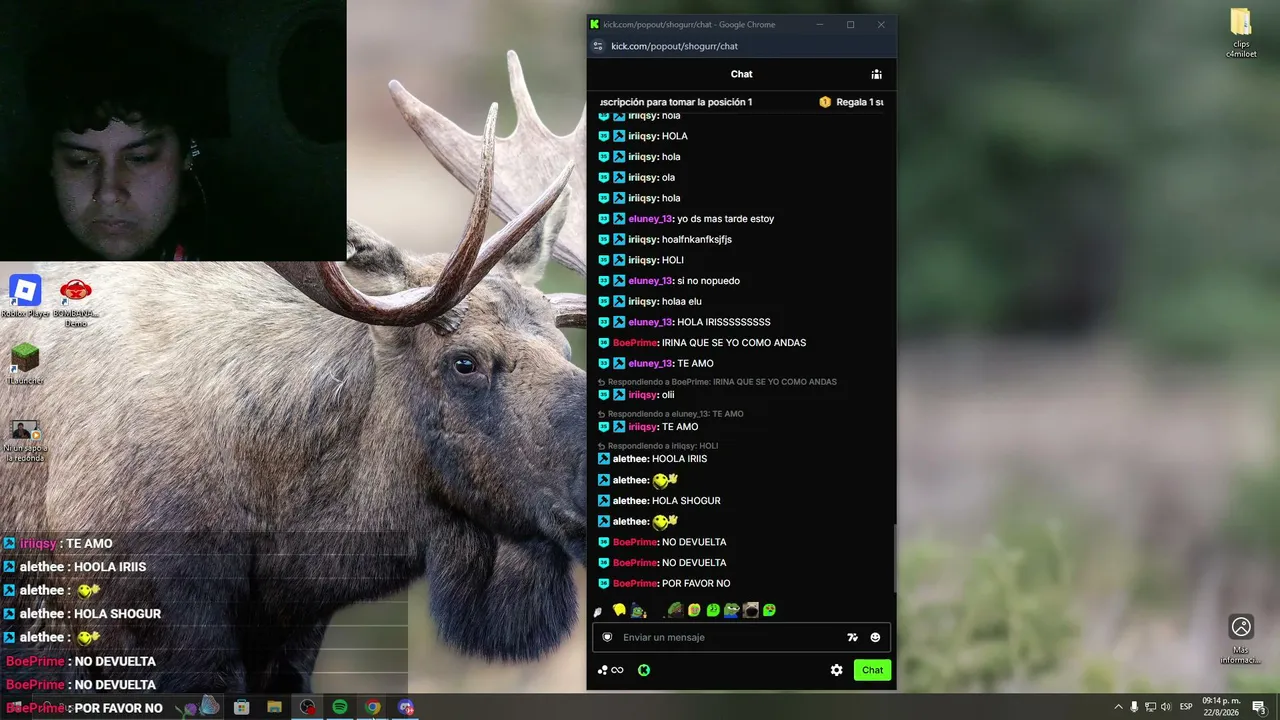The height and width of the screenshot is (720, 1280).
Task: Click the taskbar clock showing 09:14 p. m.
Action: [1221, 706]
